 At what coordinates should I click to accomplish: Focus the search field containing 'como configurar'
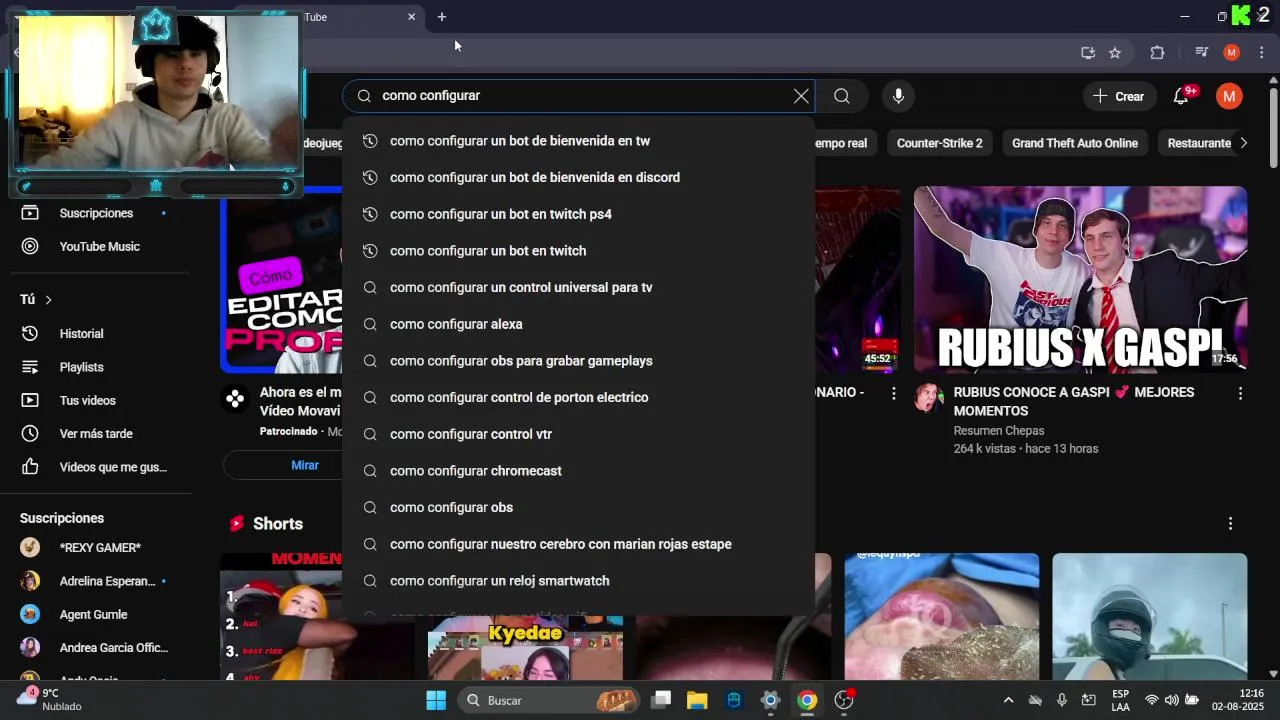578,96
